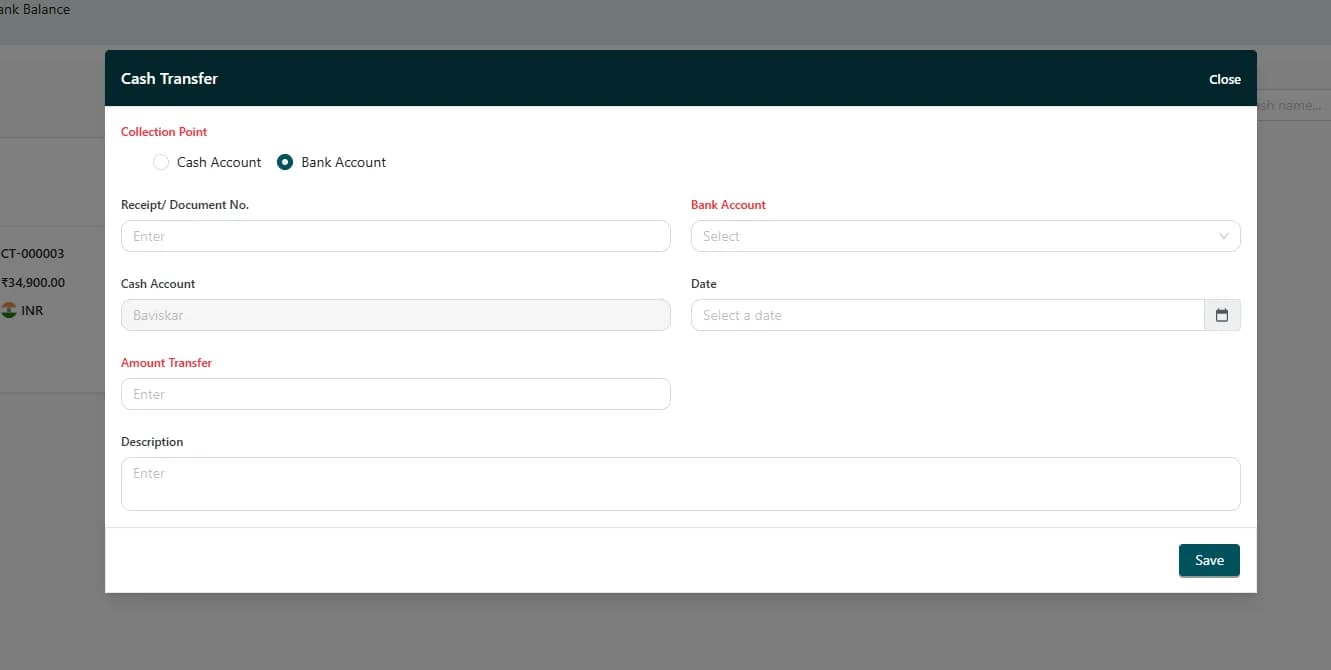Click the INR currency flag icon

pyautogui.click(x=9, y=310)
